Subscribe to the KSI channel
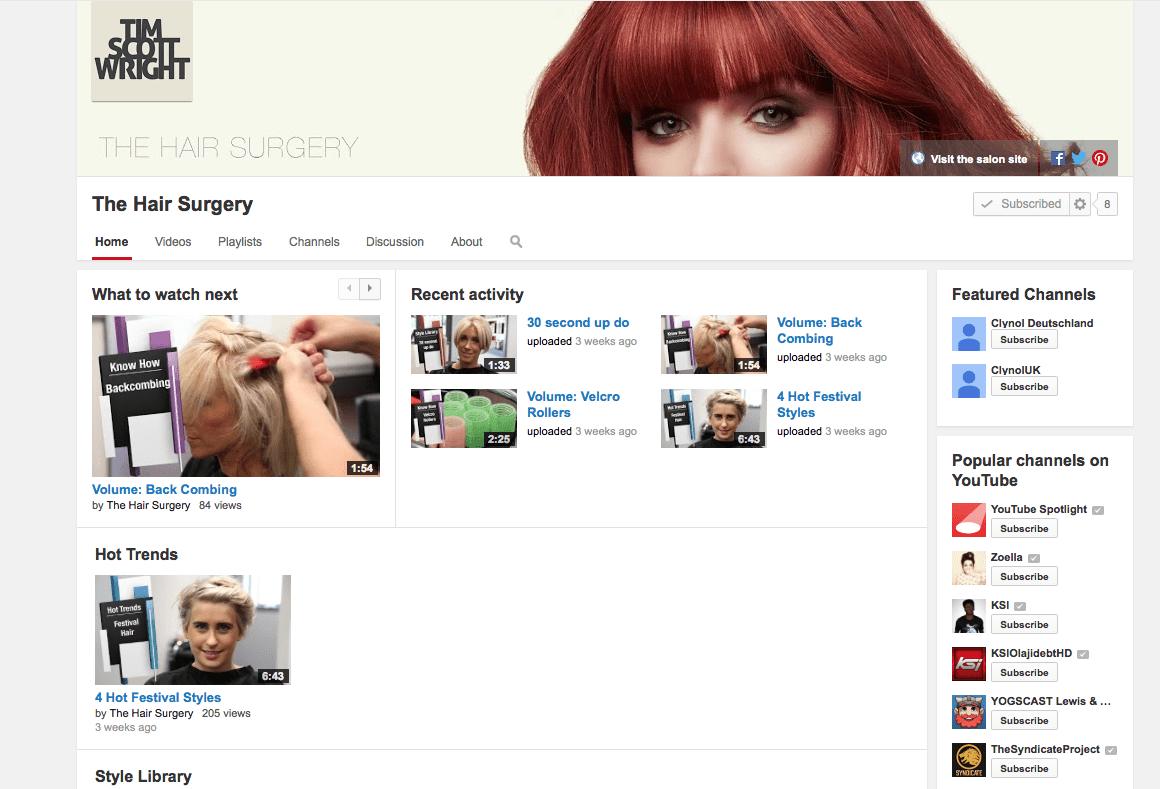The image size is (1160, 789). [1024, 625]
